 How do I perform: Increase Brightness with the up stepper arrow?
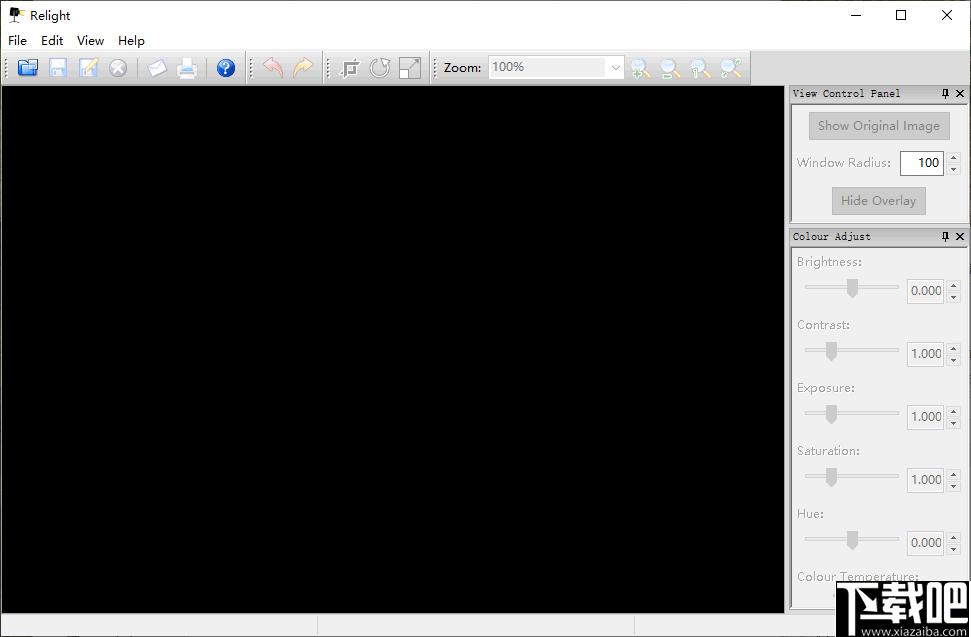pos(954,285)
